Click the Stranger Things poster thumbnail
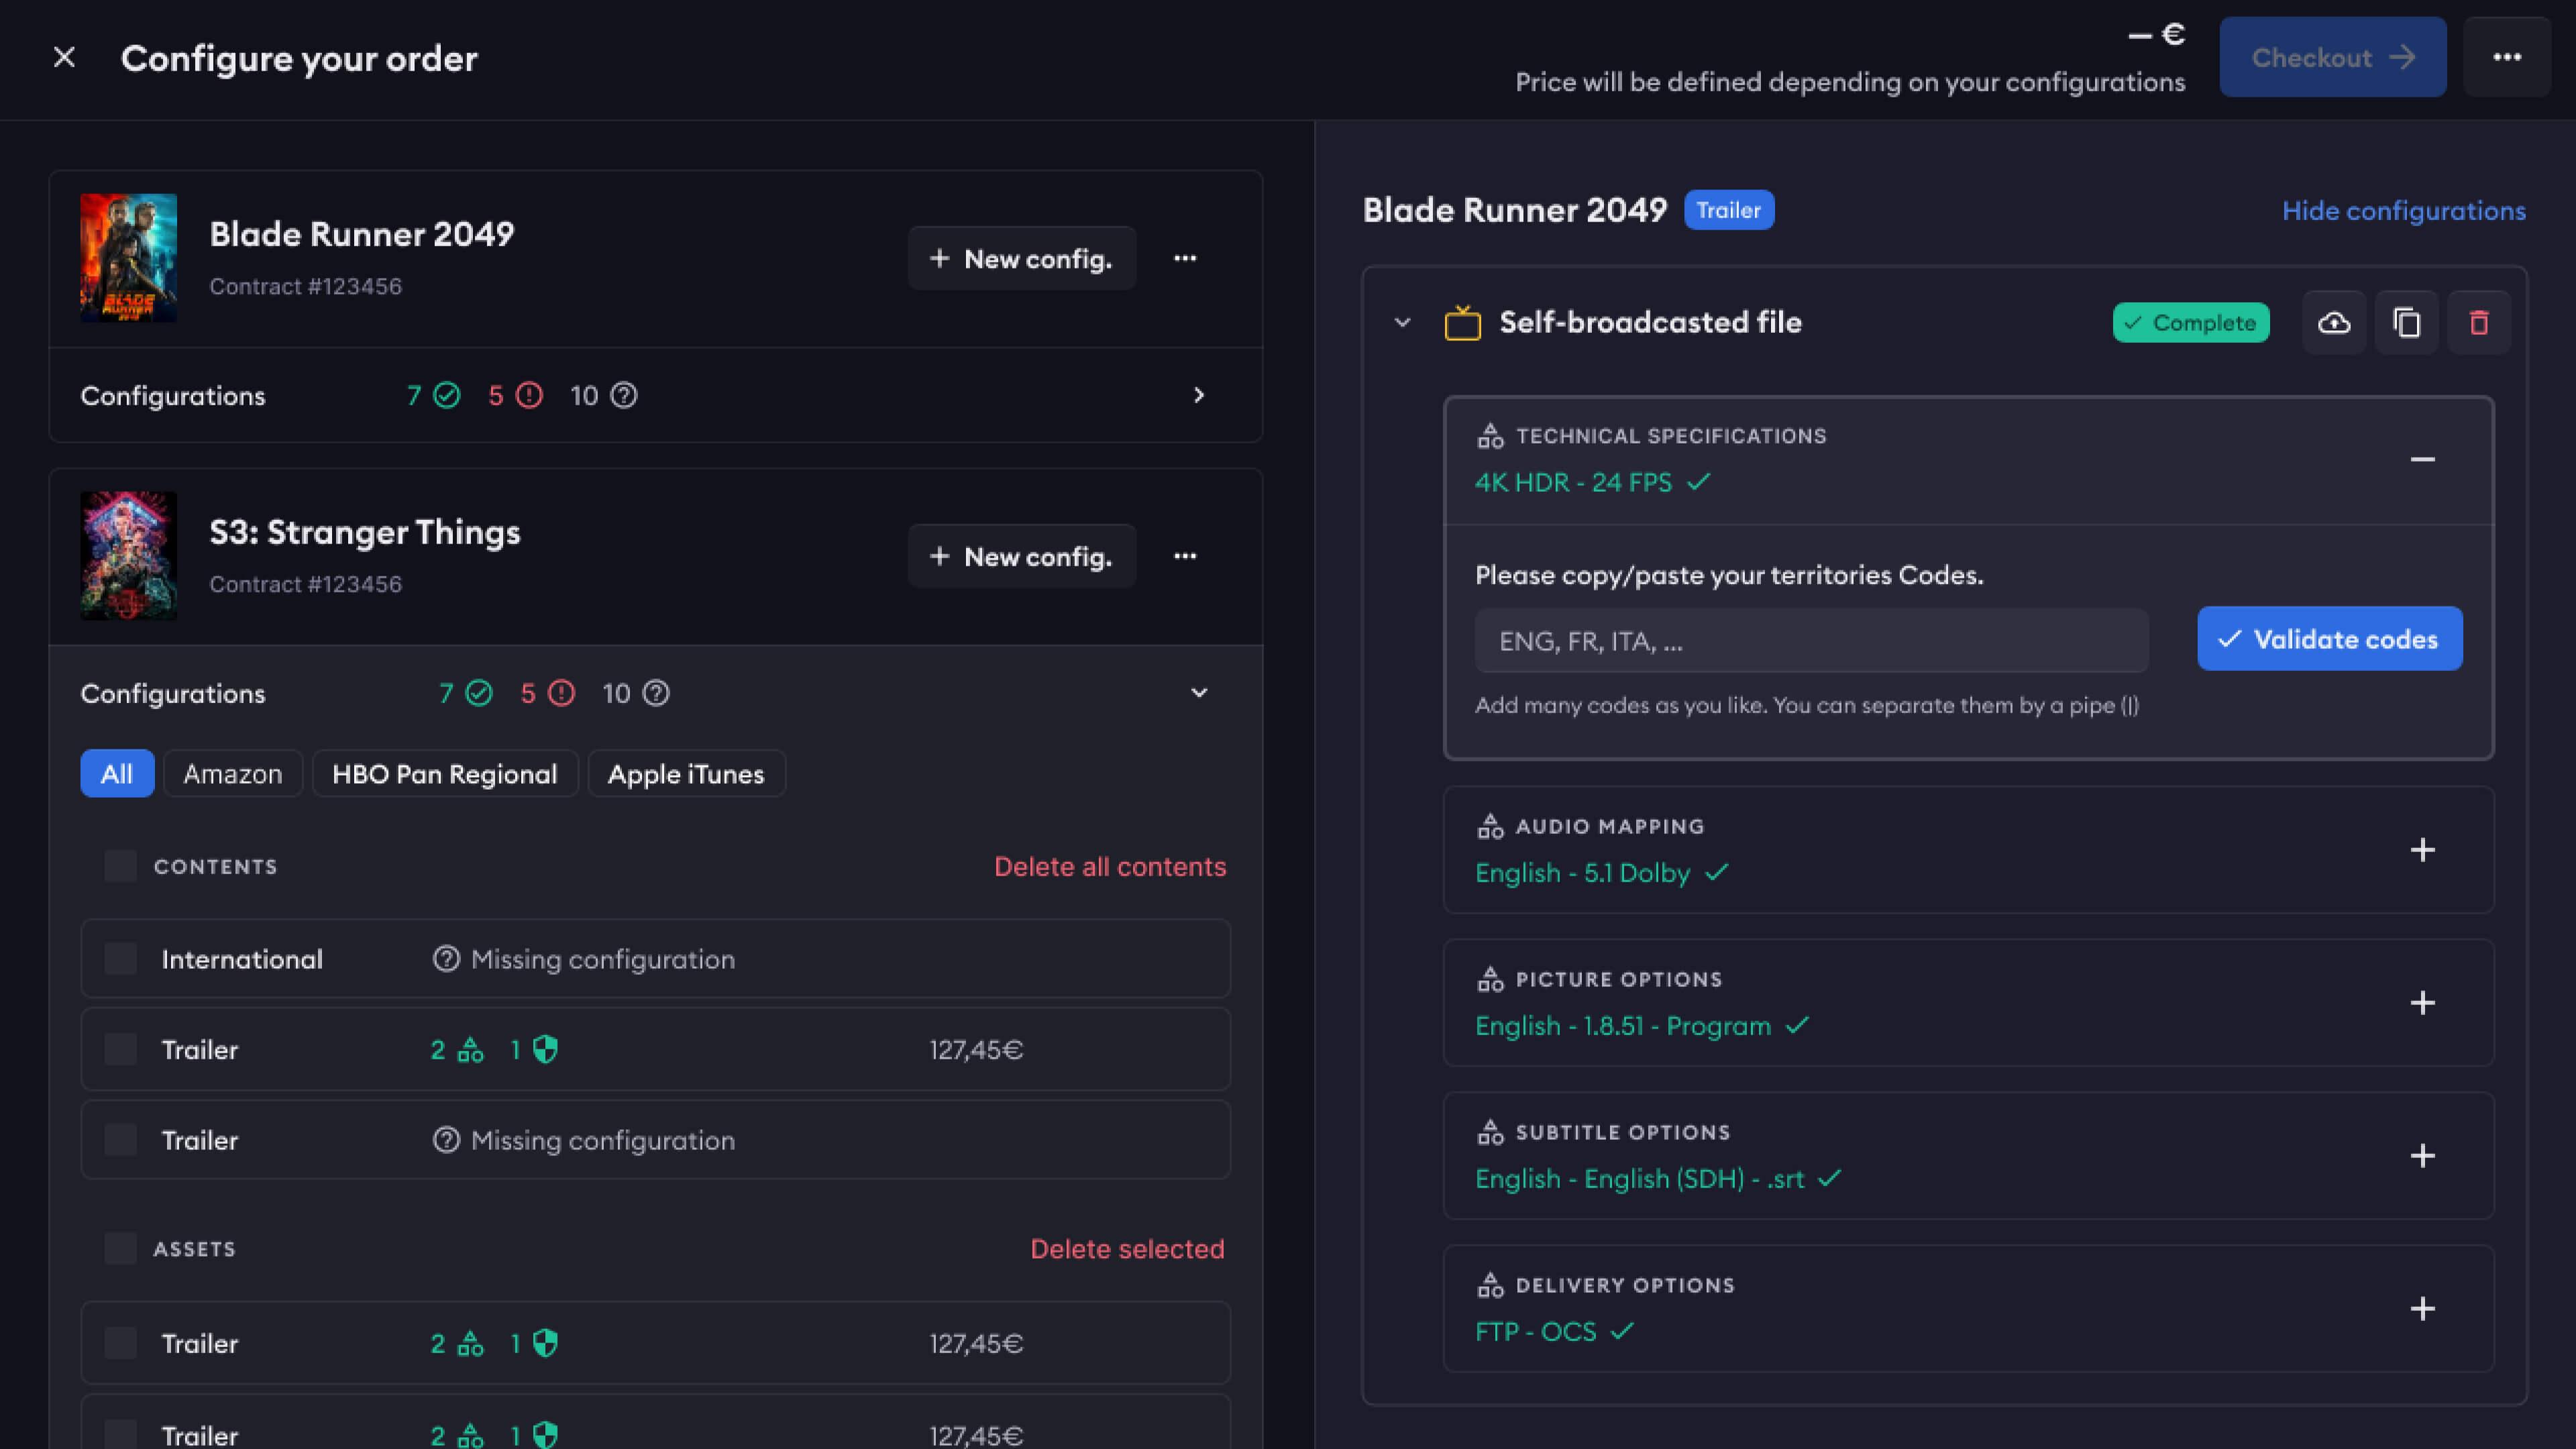Screen dimensions: 2576x1449 (128, 556)
